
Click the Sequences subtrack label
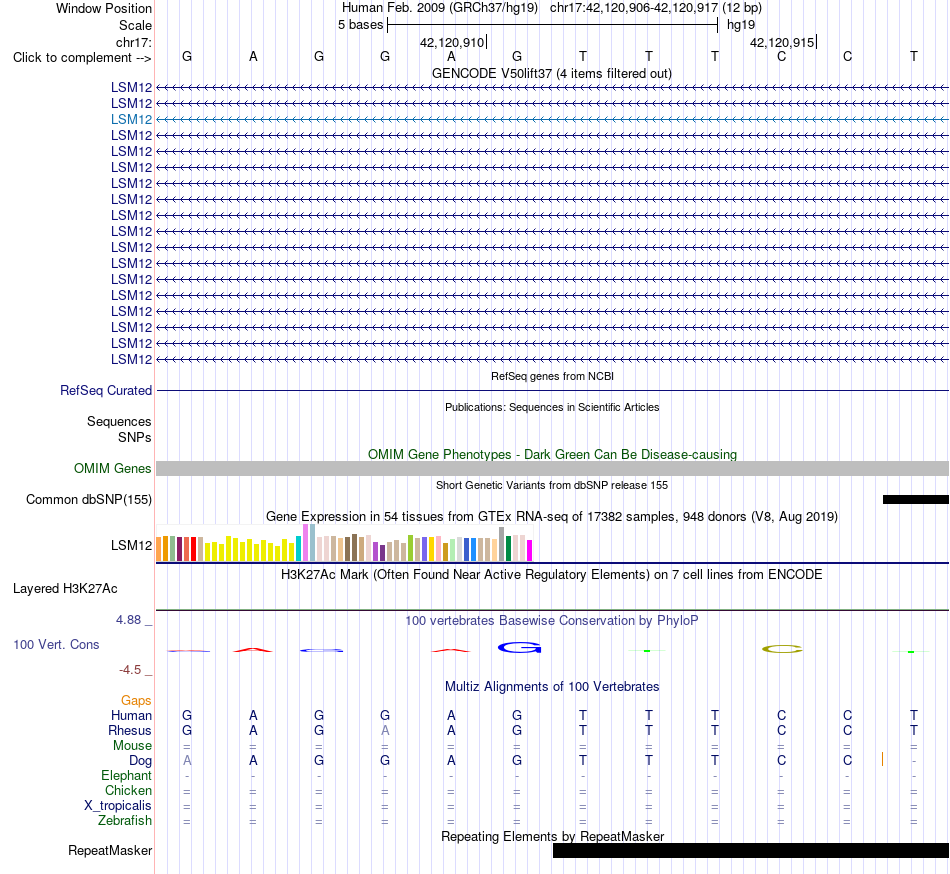[x=119, y=422]
